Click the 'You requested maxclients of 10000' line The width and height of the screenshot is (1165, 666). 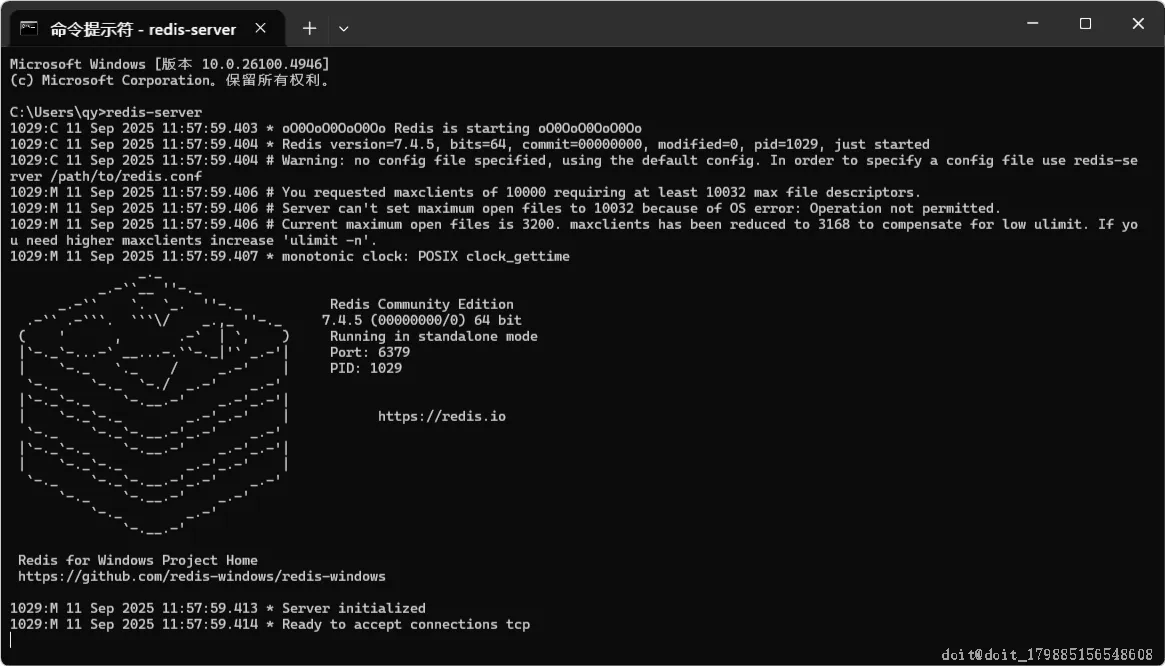click(x=465, y=193)
